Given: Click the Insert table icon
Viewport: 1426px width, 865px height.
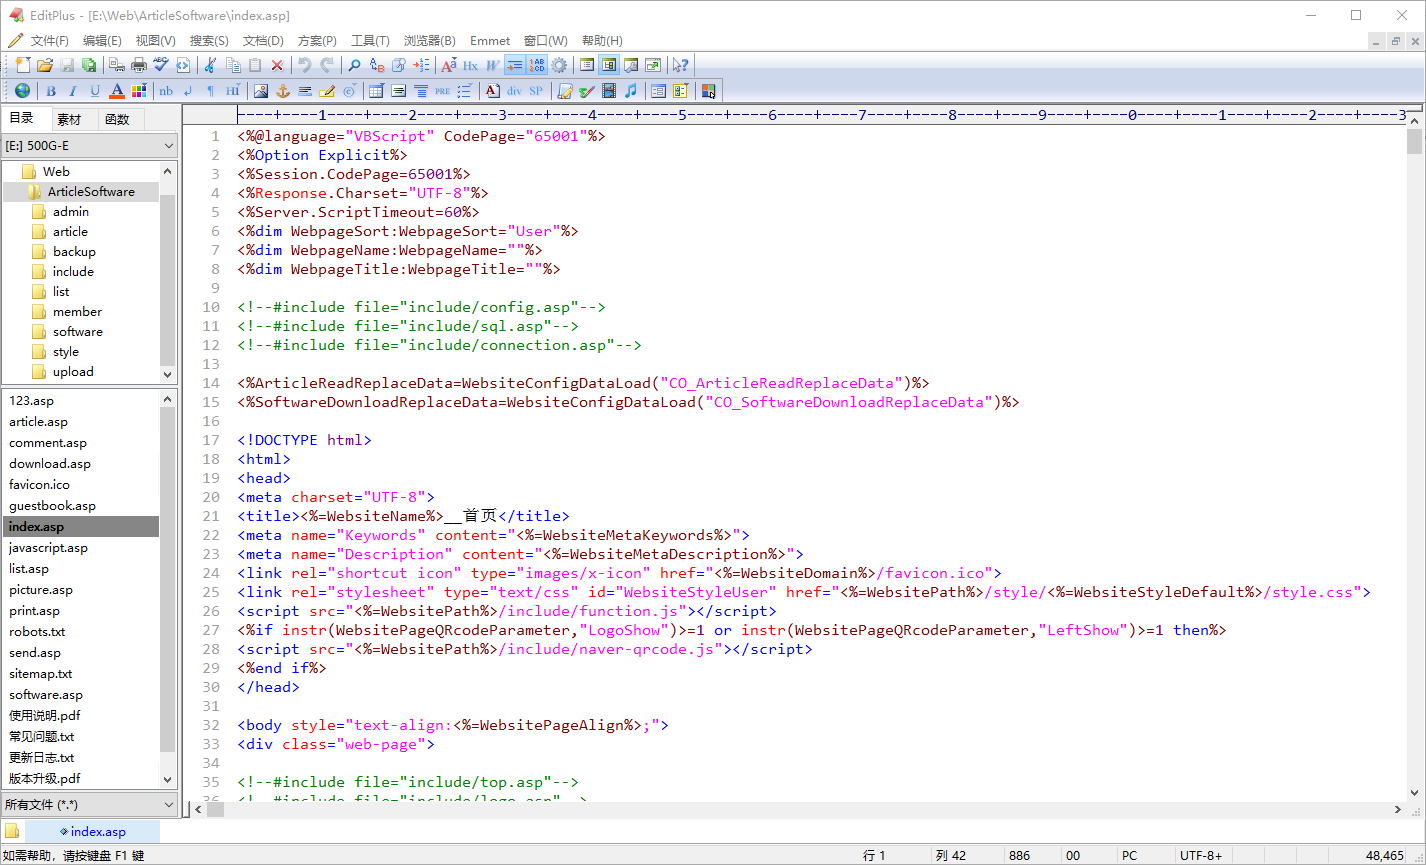Looking at the screenshot, I should click(376, 91).
